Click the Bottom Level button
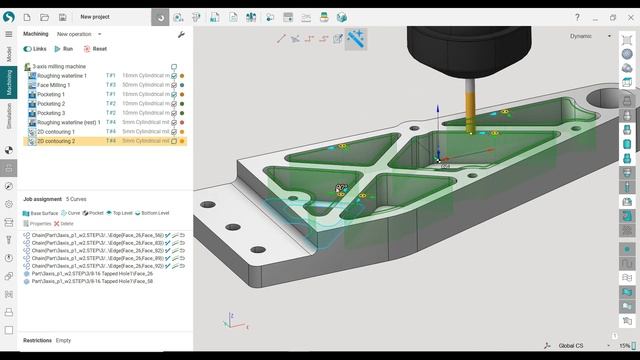 pyautogui.click(x=152, y=213)
